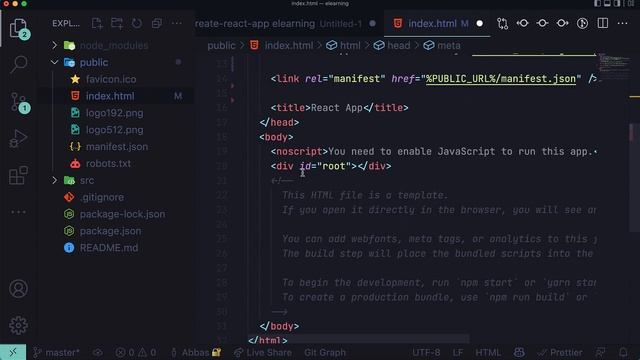Open robots.txt in the file tree

pos(108,164)
